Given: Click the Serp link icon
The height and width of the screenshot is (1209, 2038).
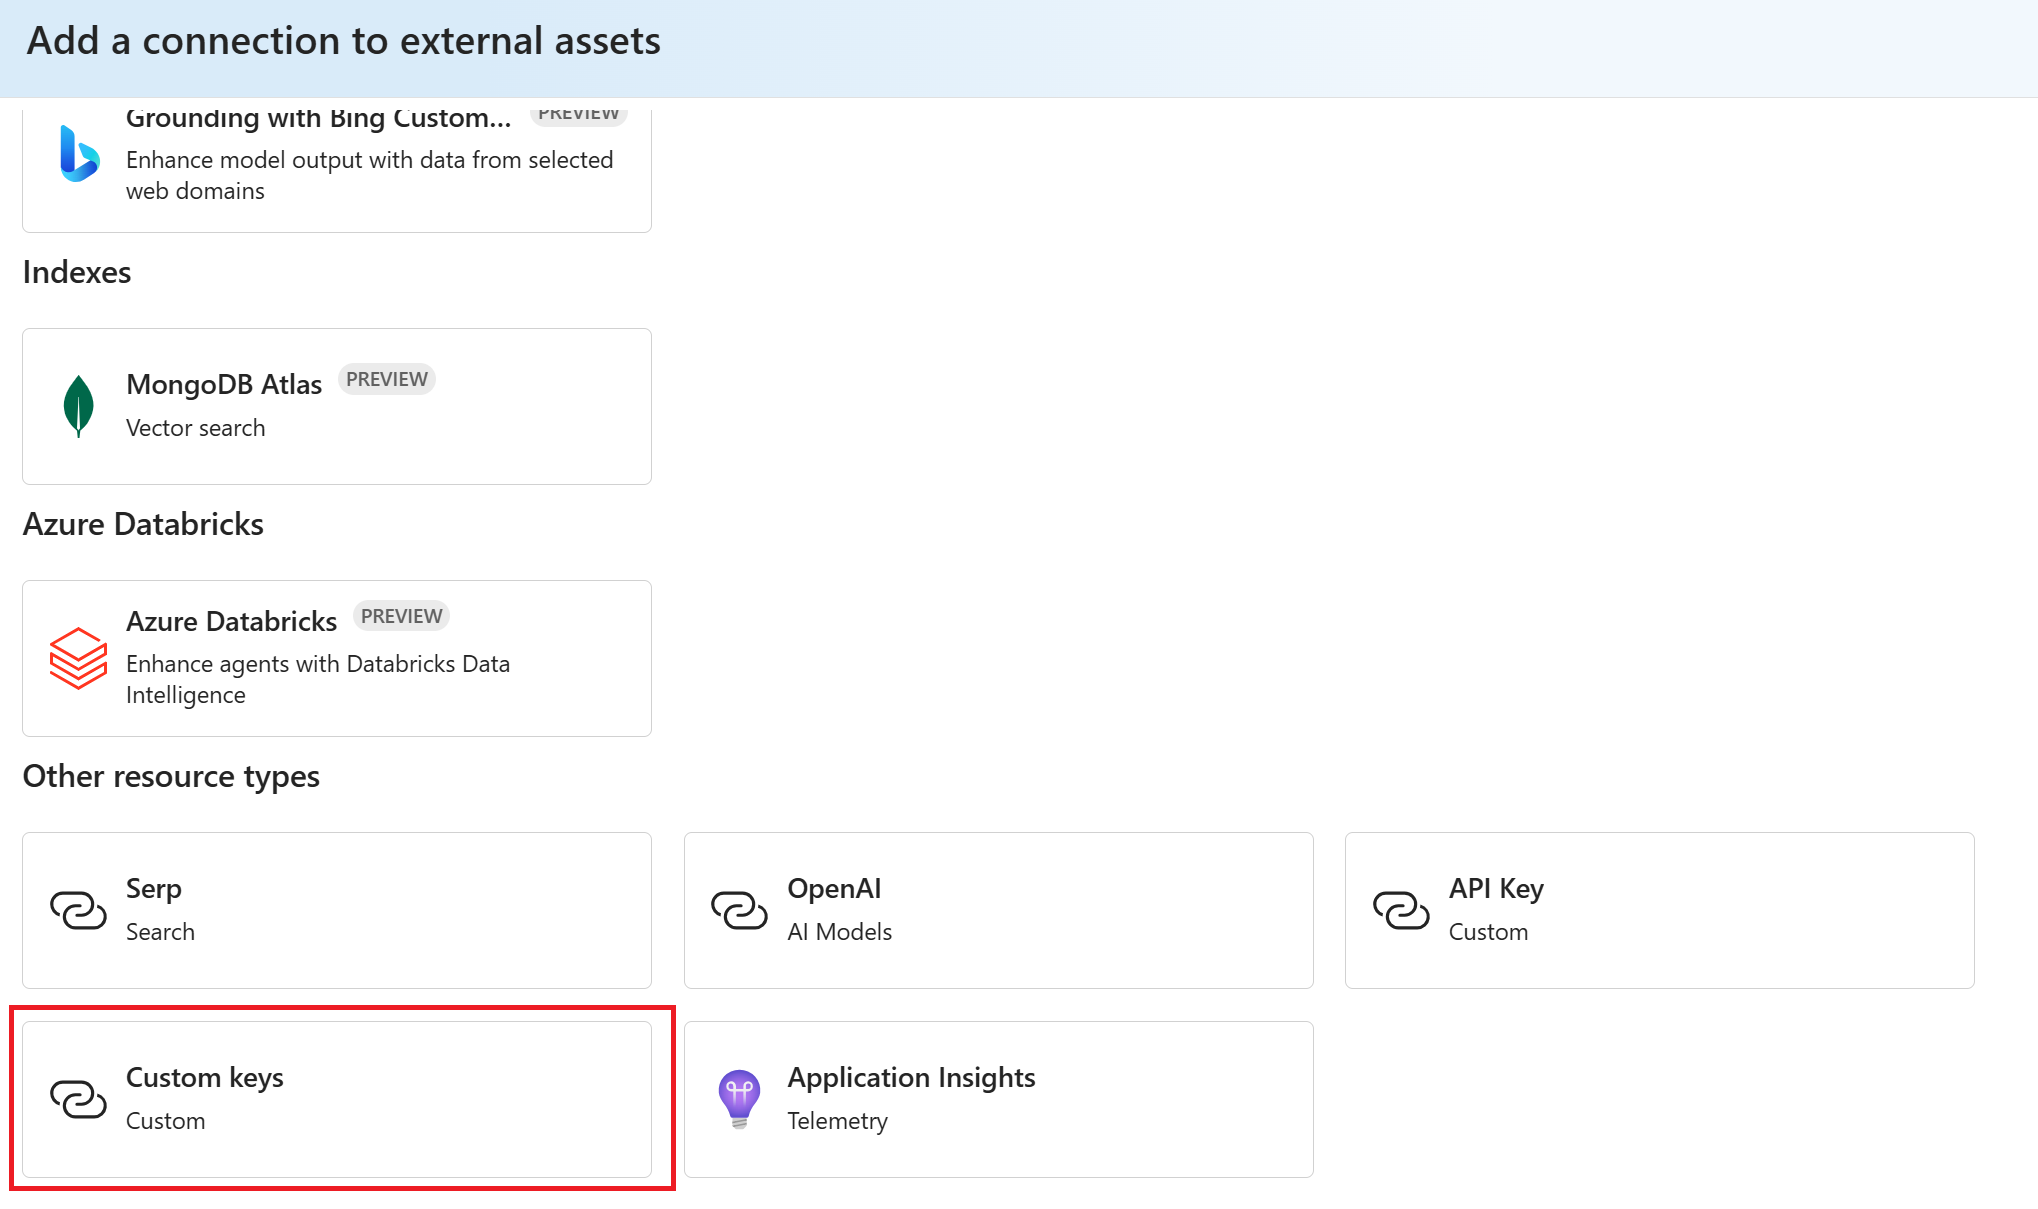Looking at the screenshot, I should tap(77, 908).
